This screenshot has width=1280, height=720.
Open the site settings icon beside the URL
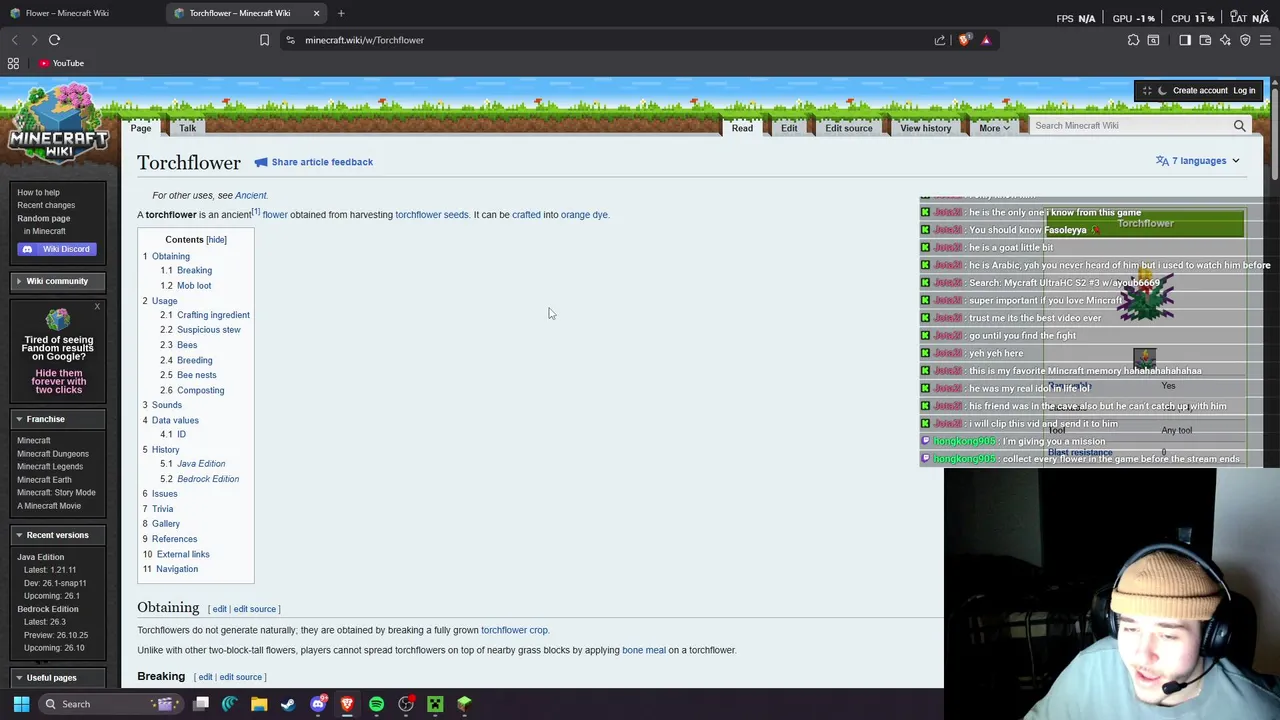(x=290, y=40)
